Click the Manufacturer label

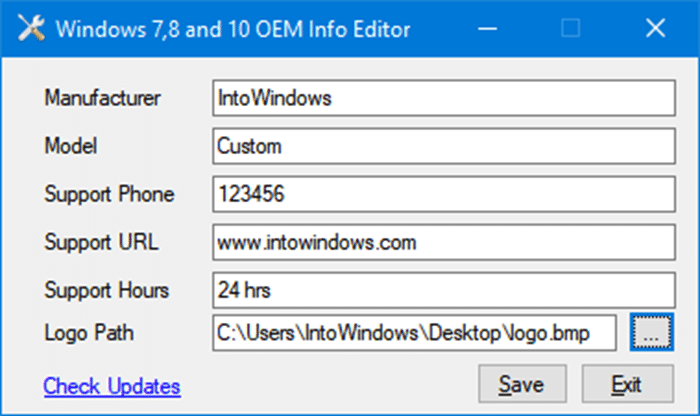(x=103, y=98)
